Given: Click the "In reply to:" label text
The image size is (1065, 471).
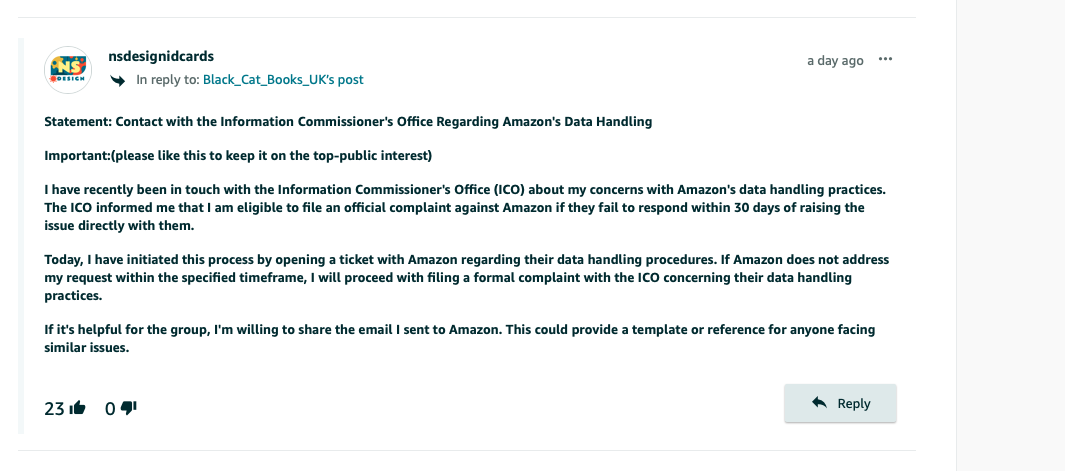Looking at the screenshot, I should (x=168, y=80).
